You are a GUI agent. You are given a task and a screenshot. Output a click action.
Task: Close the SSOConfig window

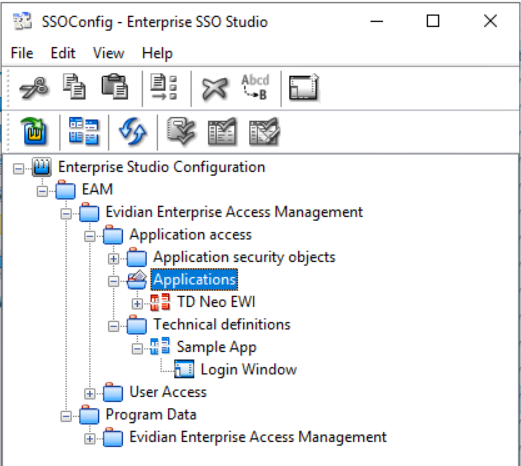(490, 21)
